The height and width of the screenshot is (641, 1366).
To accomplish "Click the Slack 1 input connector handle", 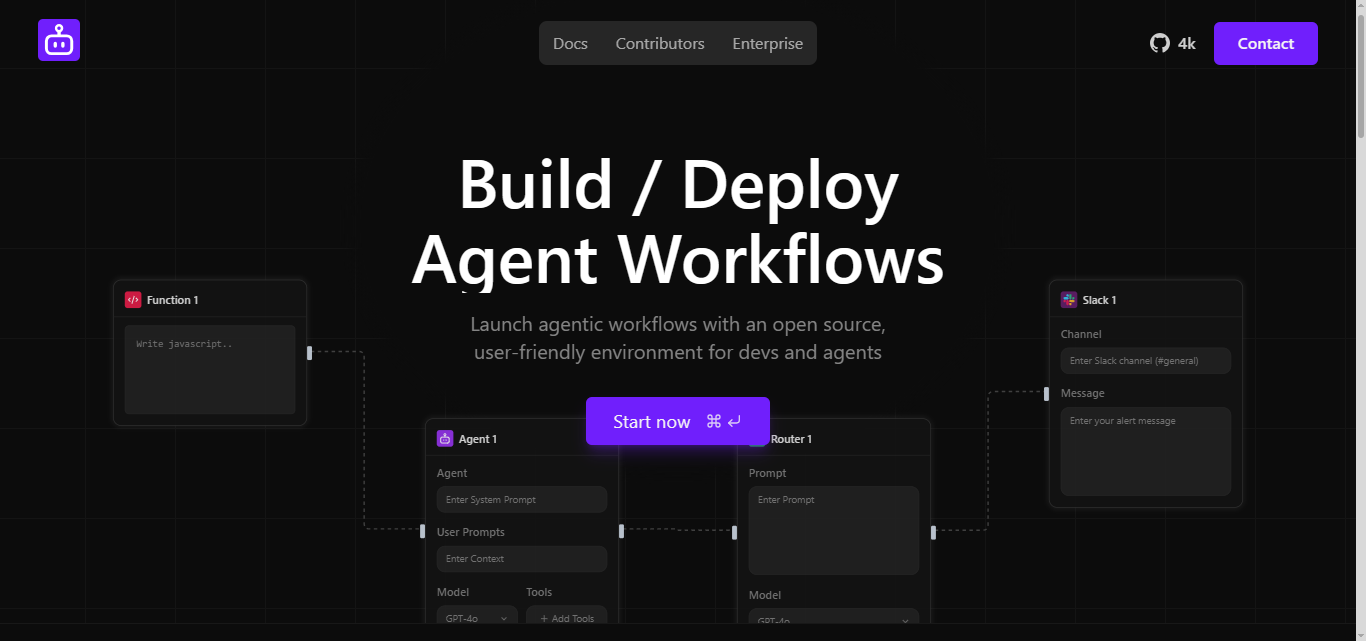I will (x=1046, y=393).
